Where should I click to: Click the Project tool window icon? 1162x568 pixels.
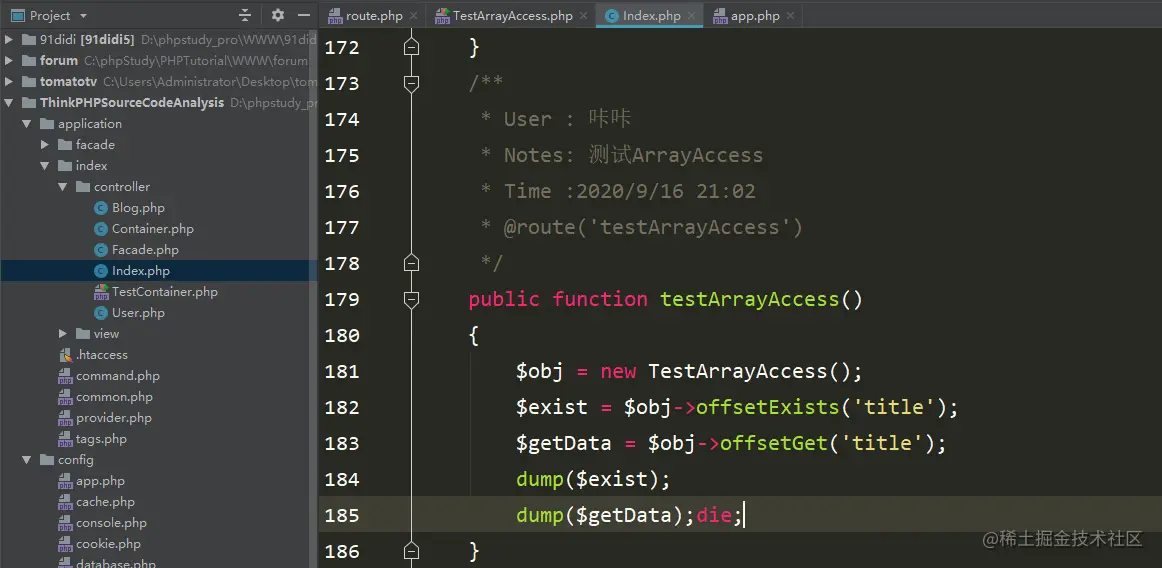[x=18, y=16]
